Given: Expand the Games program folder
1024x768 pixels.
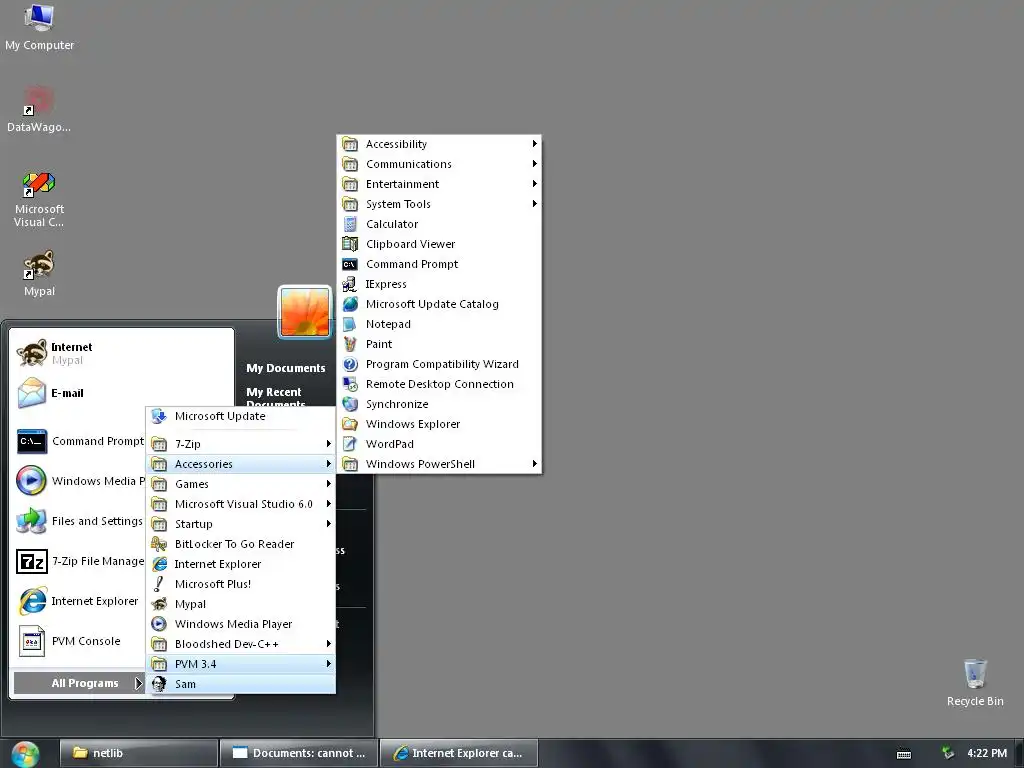Looking at the screenshot, I should (x=241, y=485).
